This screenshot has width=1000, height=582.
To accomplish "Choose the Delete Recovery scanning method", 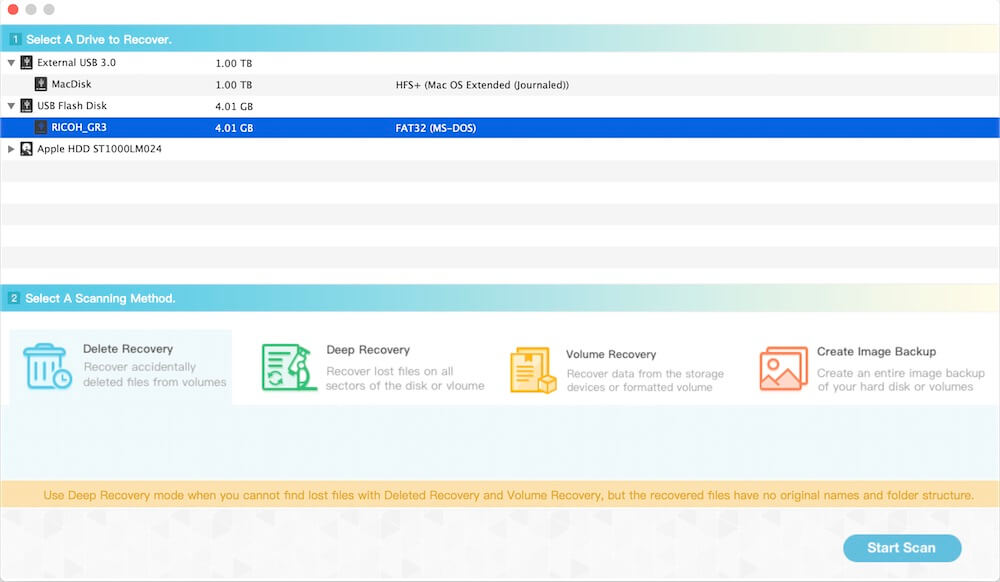I will pyautogui.click(x=121, y=367).
